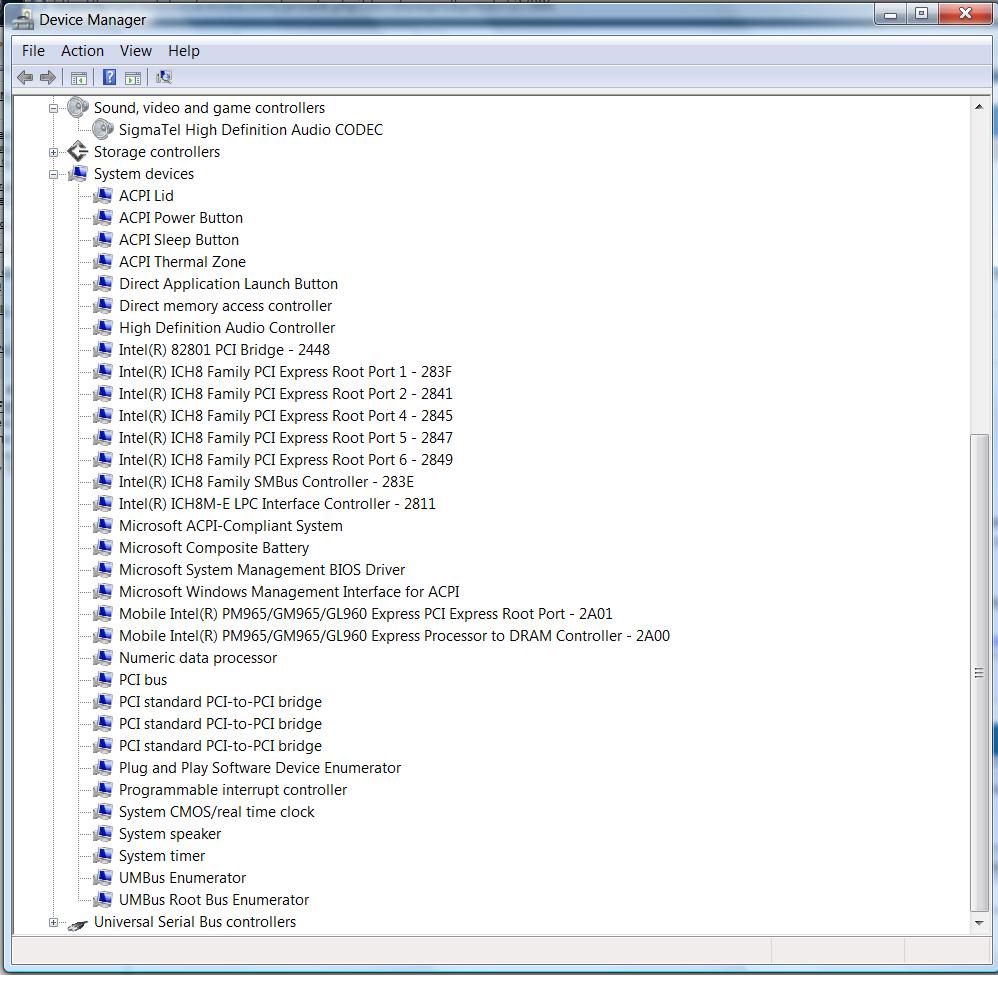
Task: Select UMBus Root Bus Enumerator
Action: pos(214,900)
